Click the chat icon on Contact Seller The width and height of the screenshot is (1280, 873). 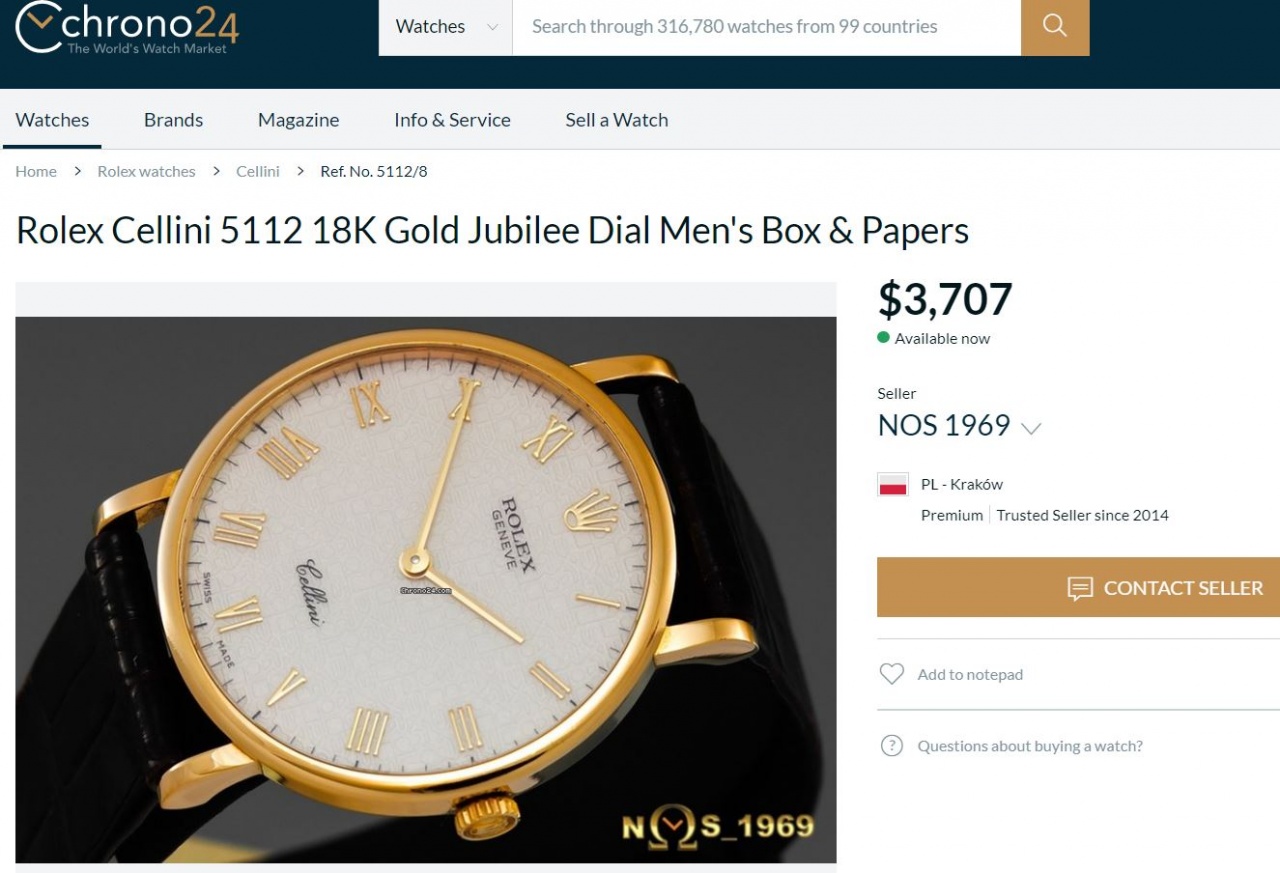(x=1080, y=588)
